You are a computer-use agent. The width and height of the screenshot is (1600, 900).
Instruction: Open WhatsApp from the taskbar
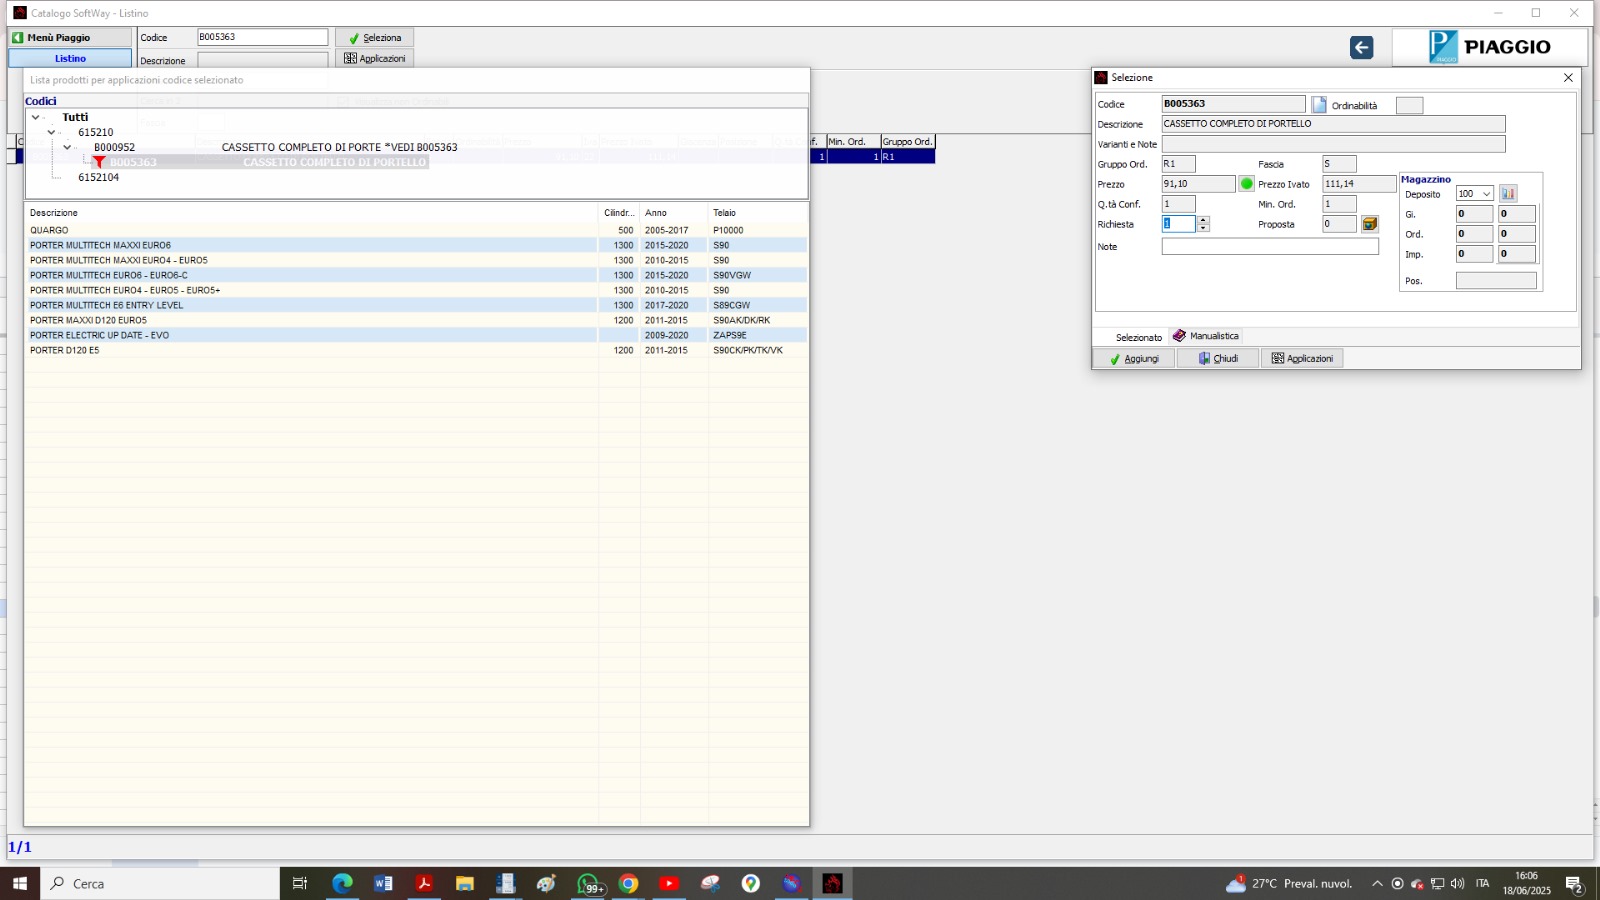[589, 884]
